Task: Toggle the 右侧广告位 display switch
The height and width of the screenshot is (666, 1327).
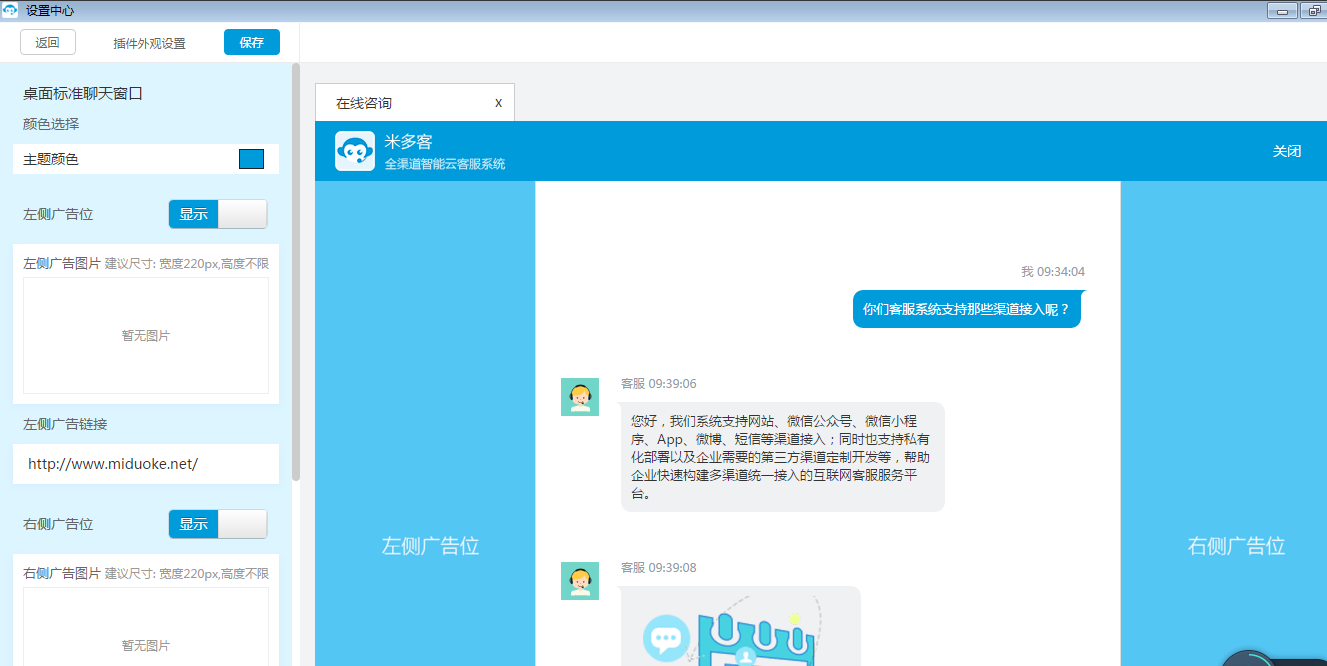Action: point(218,524)
